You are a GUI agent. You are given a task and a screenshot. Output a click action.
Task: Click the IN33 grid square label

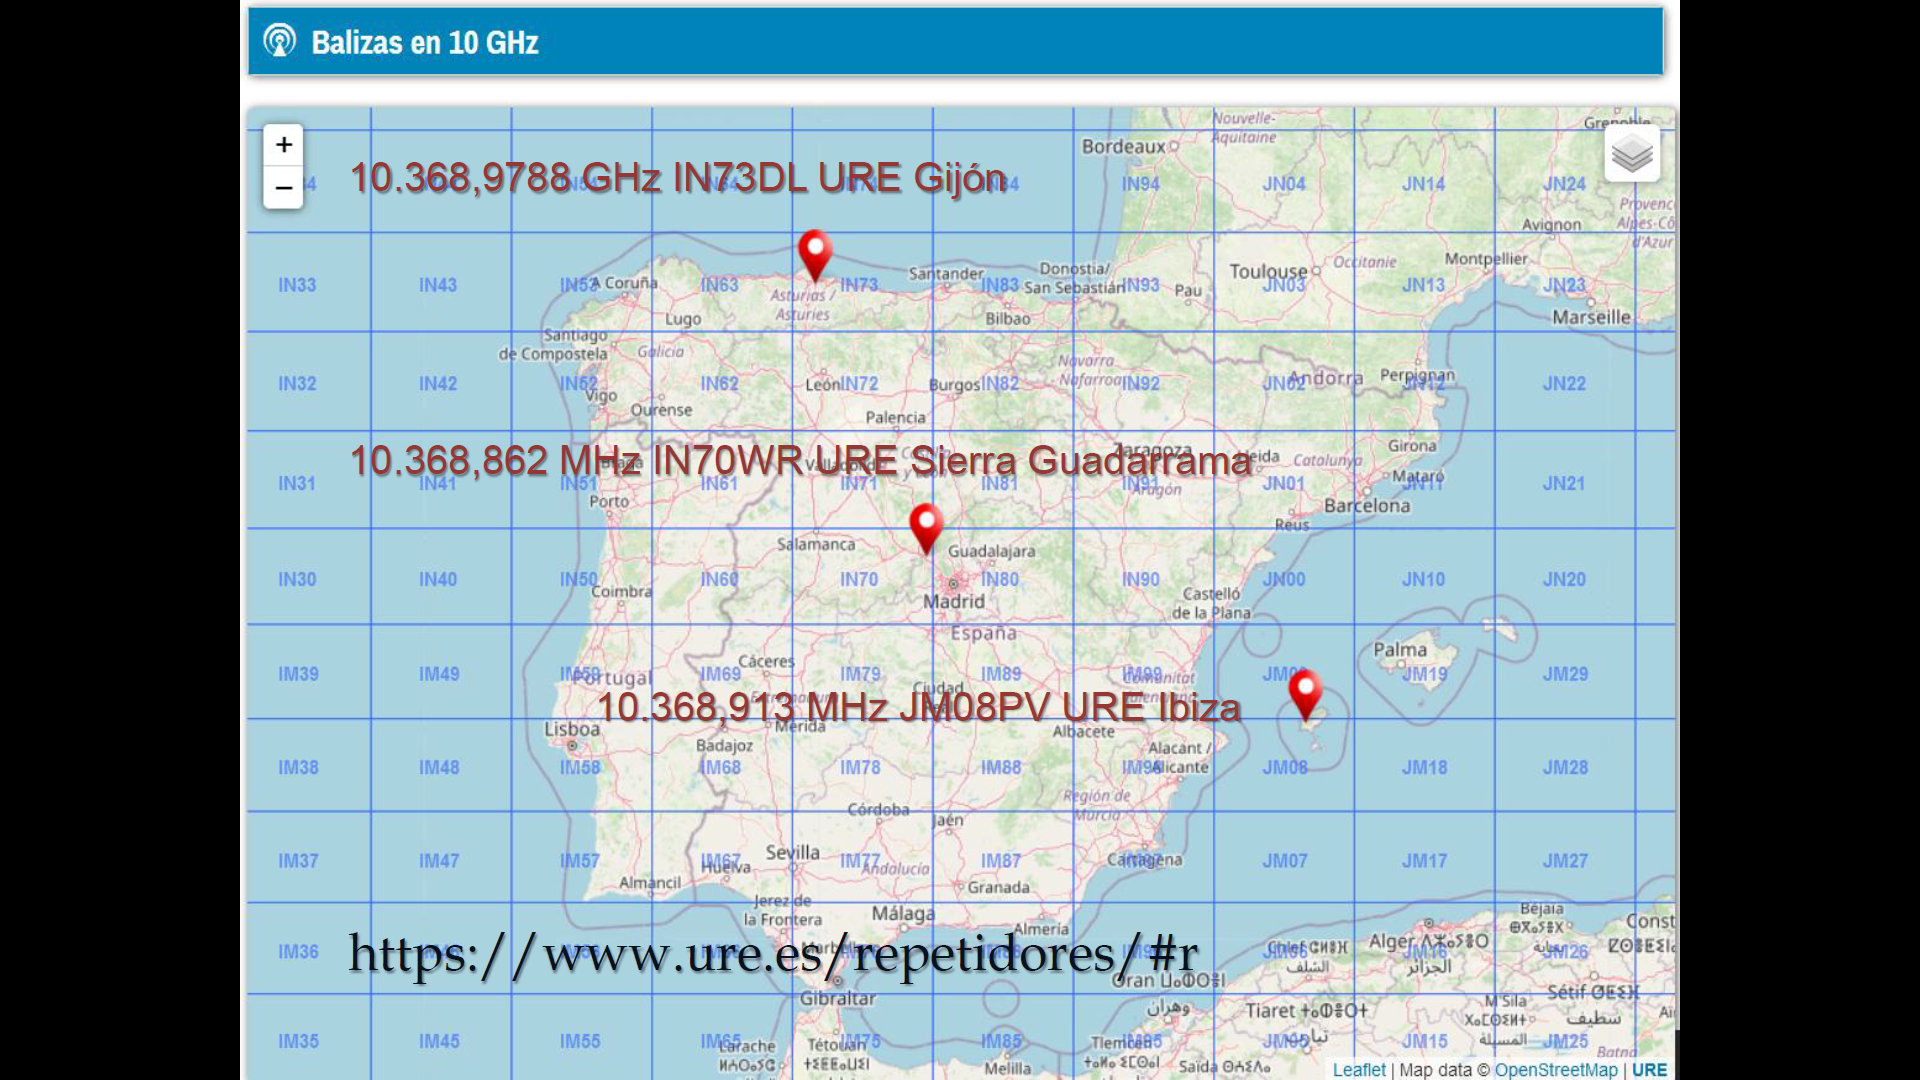297,285
